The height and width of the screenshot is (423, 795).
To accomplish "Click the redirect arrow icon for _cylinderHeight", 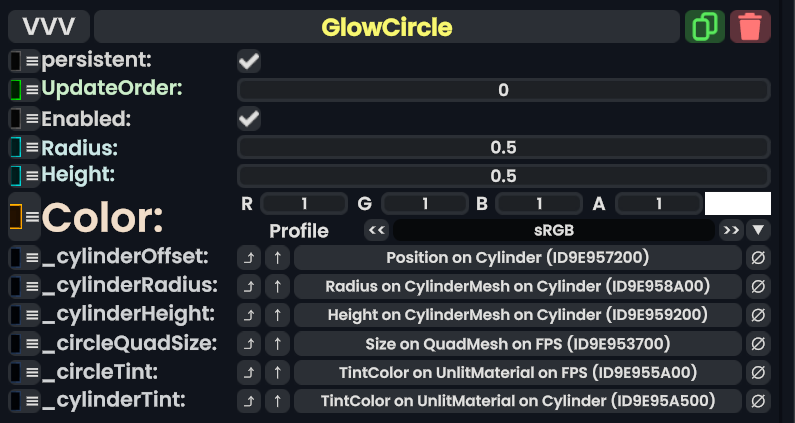I will click(x=248, y=315).
